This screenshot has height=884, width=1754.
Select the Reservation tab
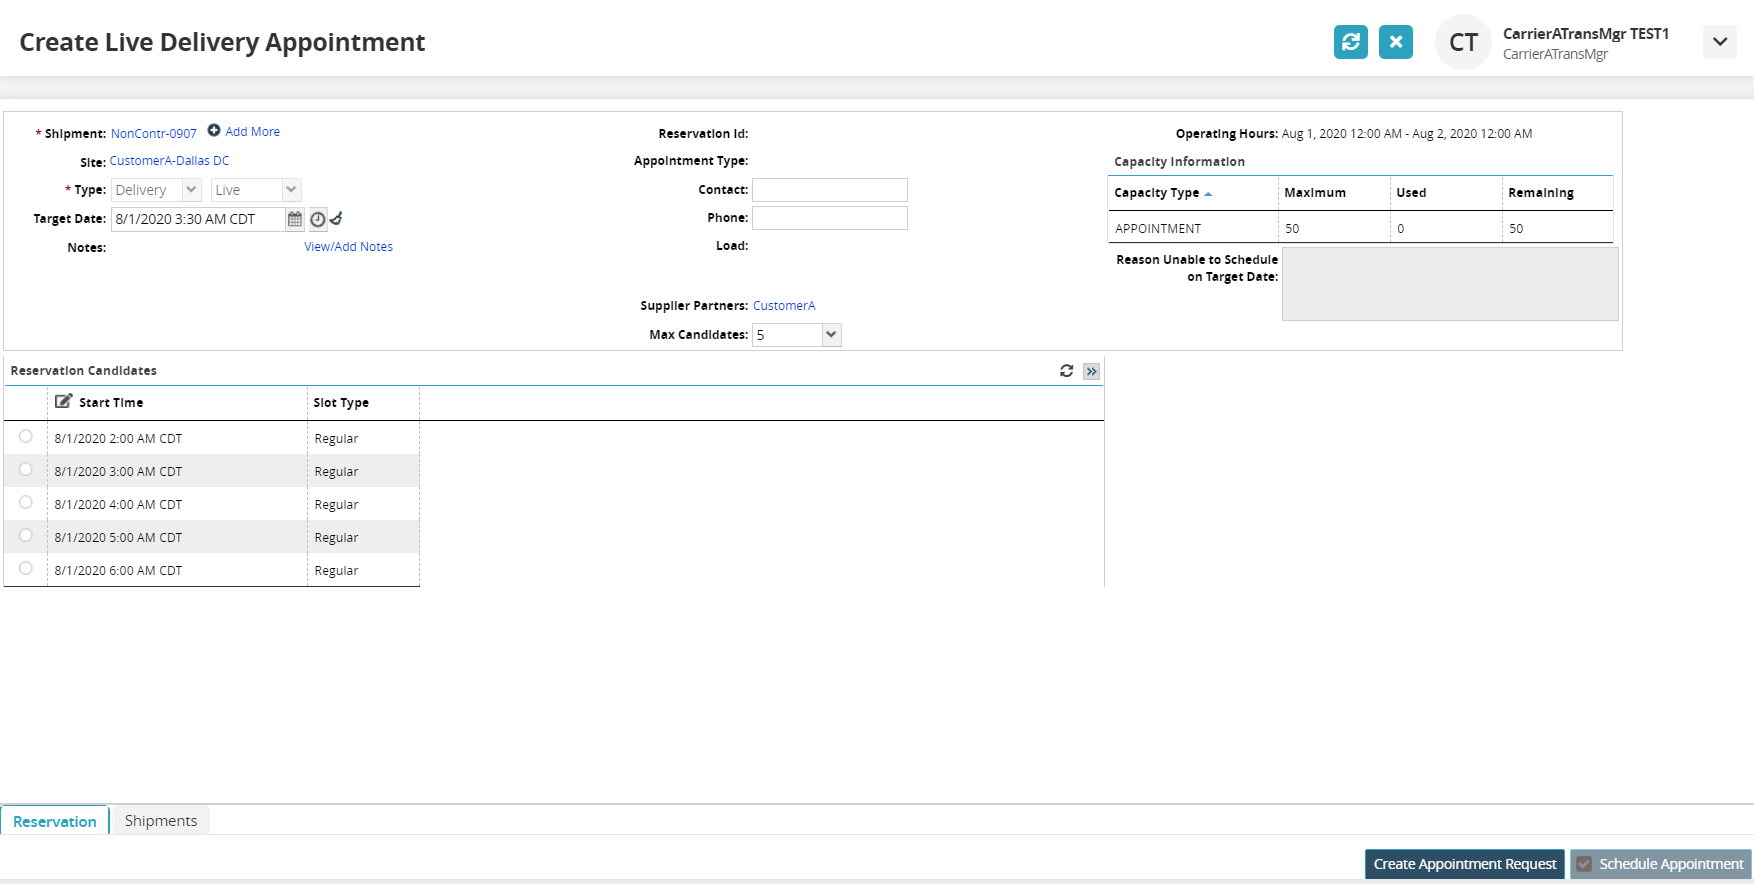(55, 821)
